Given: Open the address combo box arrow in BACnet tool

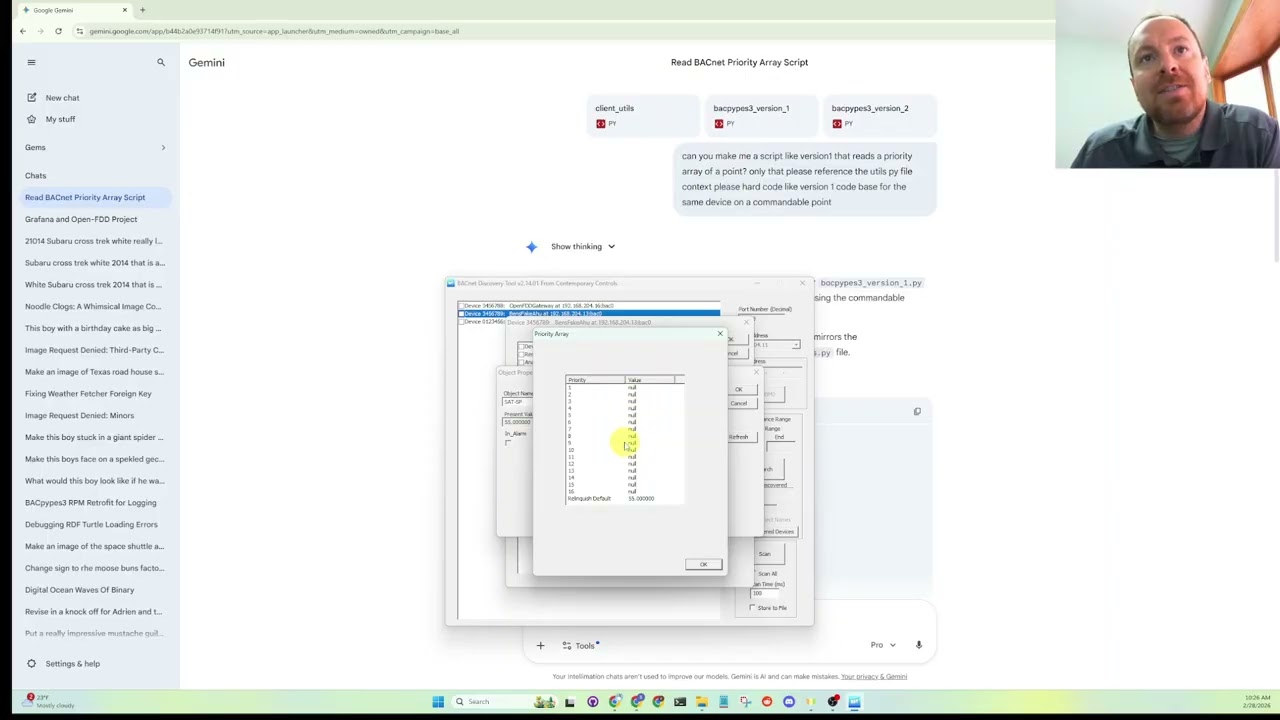Looking at the screenshot, I should (x=796, y=345).
